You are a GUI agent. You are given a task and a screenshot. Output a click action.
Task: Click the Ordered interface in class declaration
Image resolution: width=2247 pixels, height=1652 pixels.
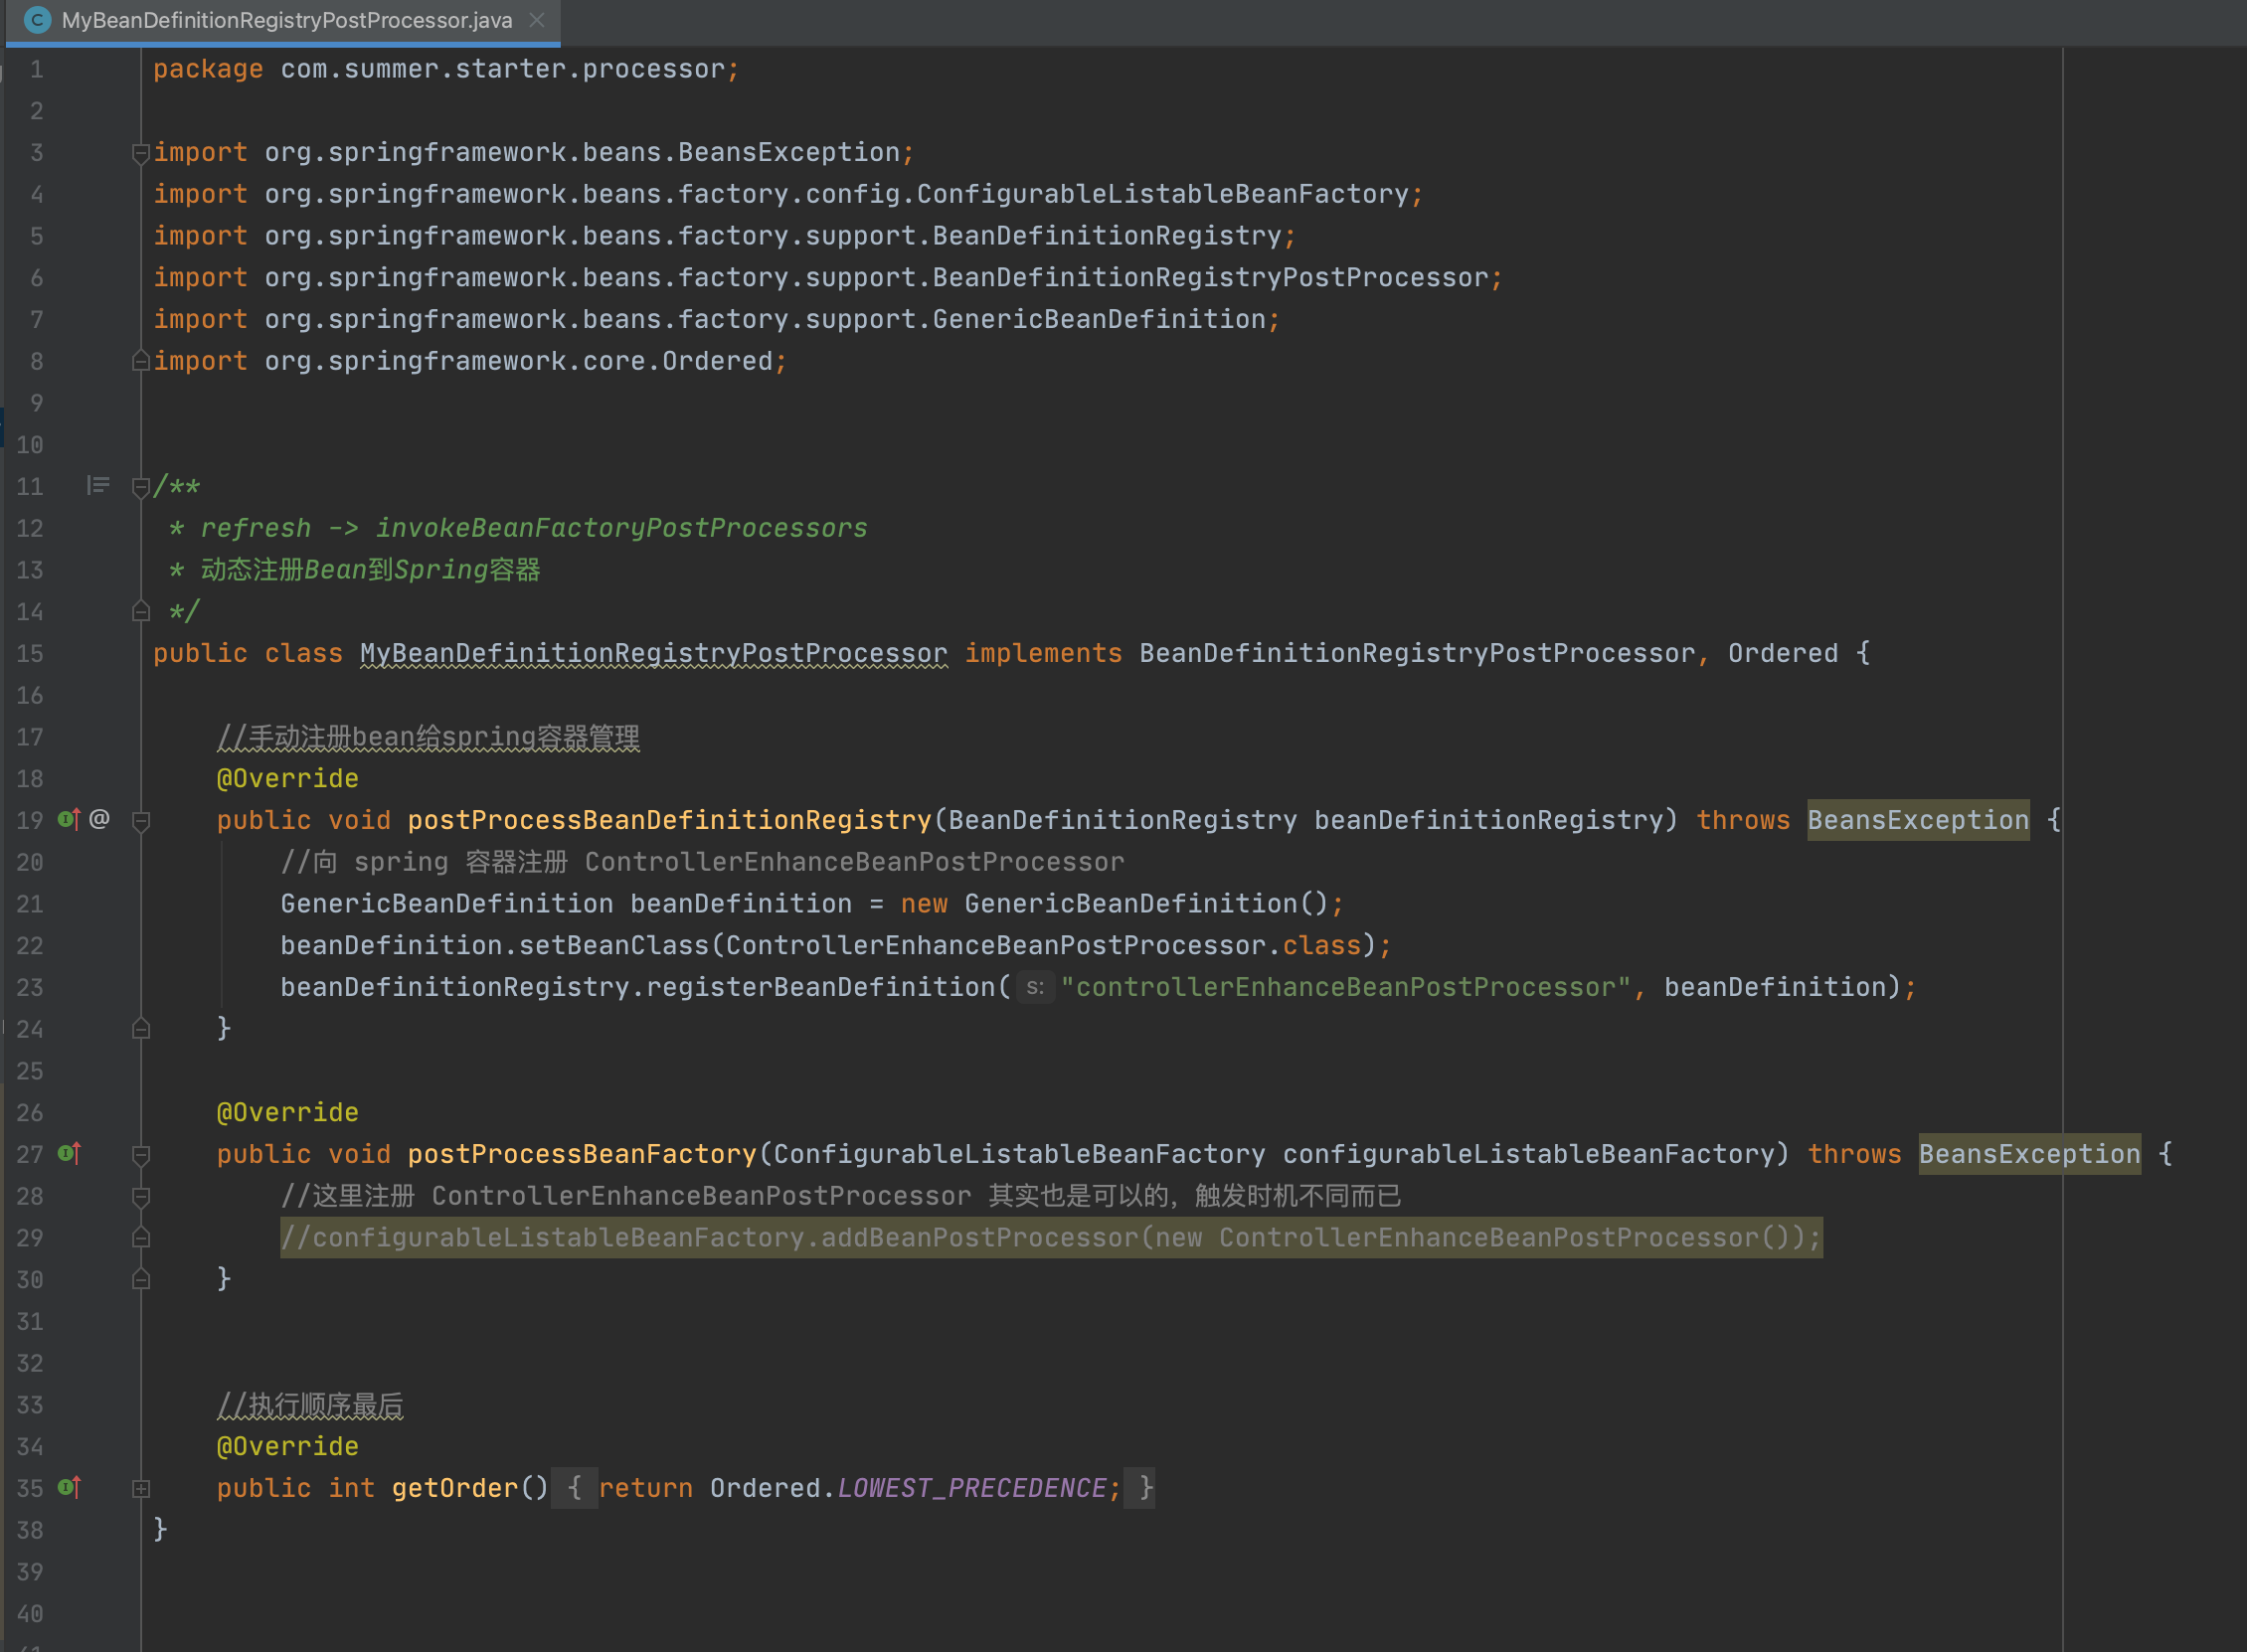[x=1782, y=654]
